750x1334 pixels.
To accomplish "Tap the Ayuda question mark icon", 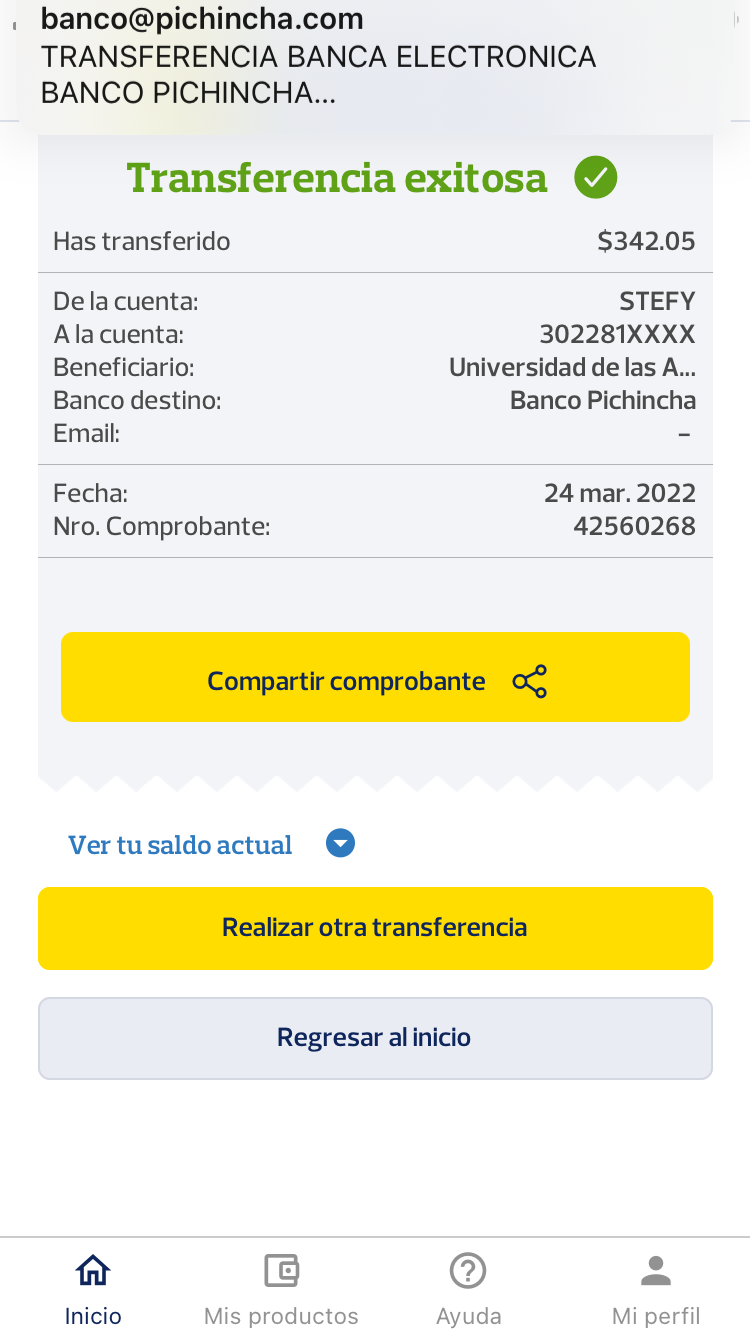I will point(468,1271).
